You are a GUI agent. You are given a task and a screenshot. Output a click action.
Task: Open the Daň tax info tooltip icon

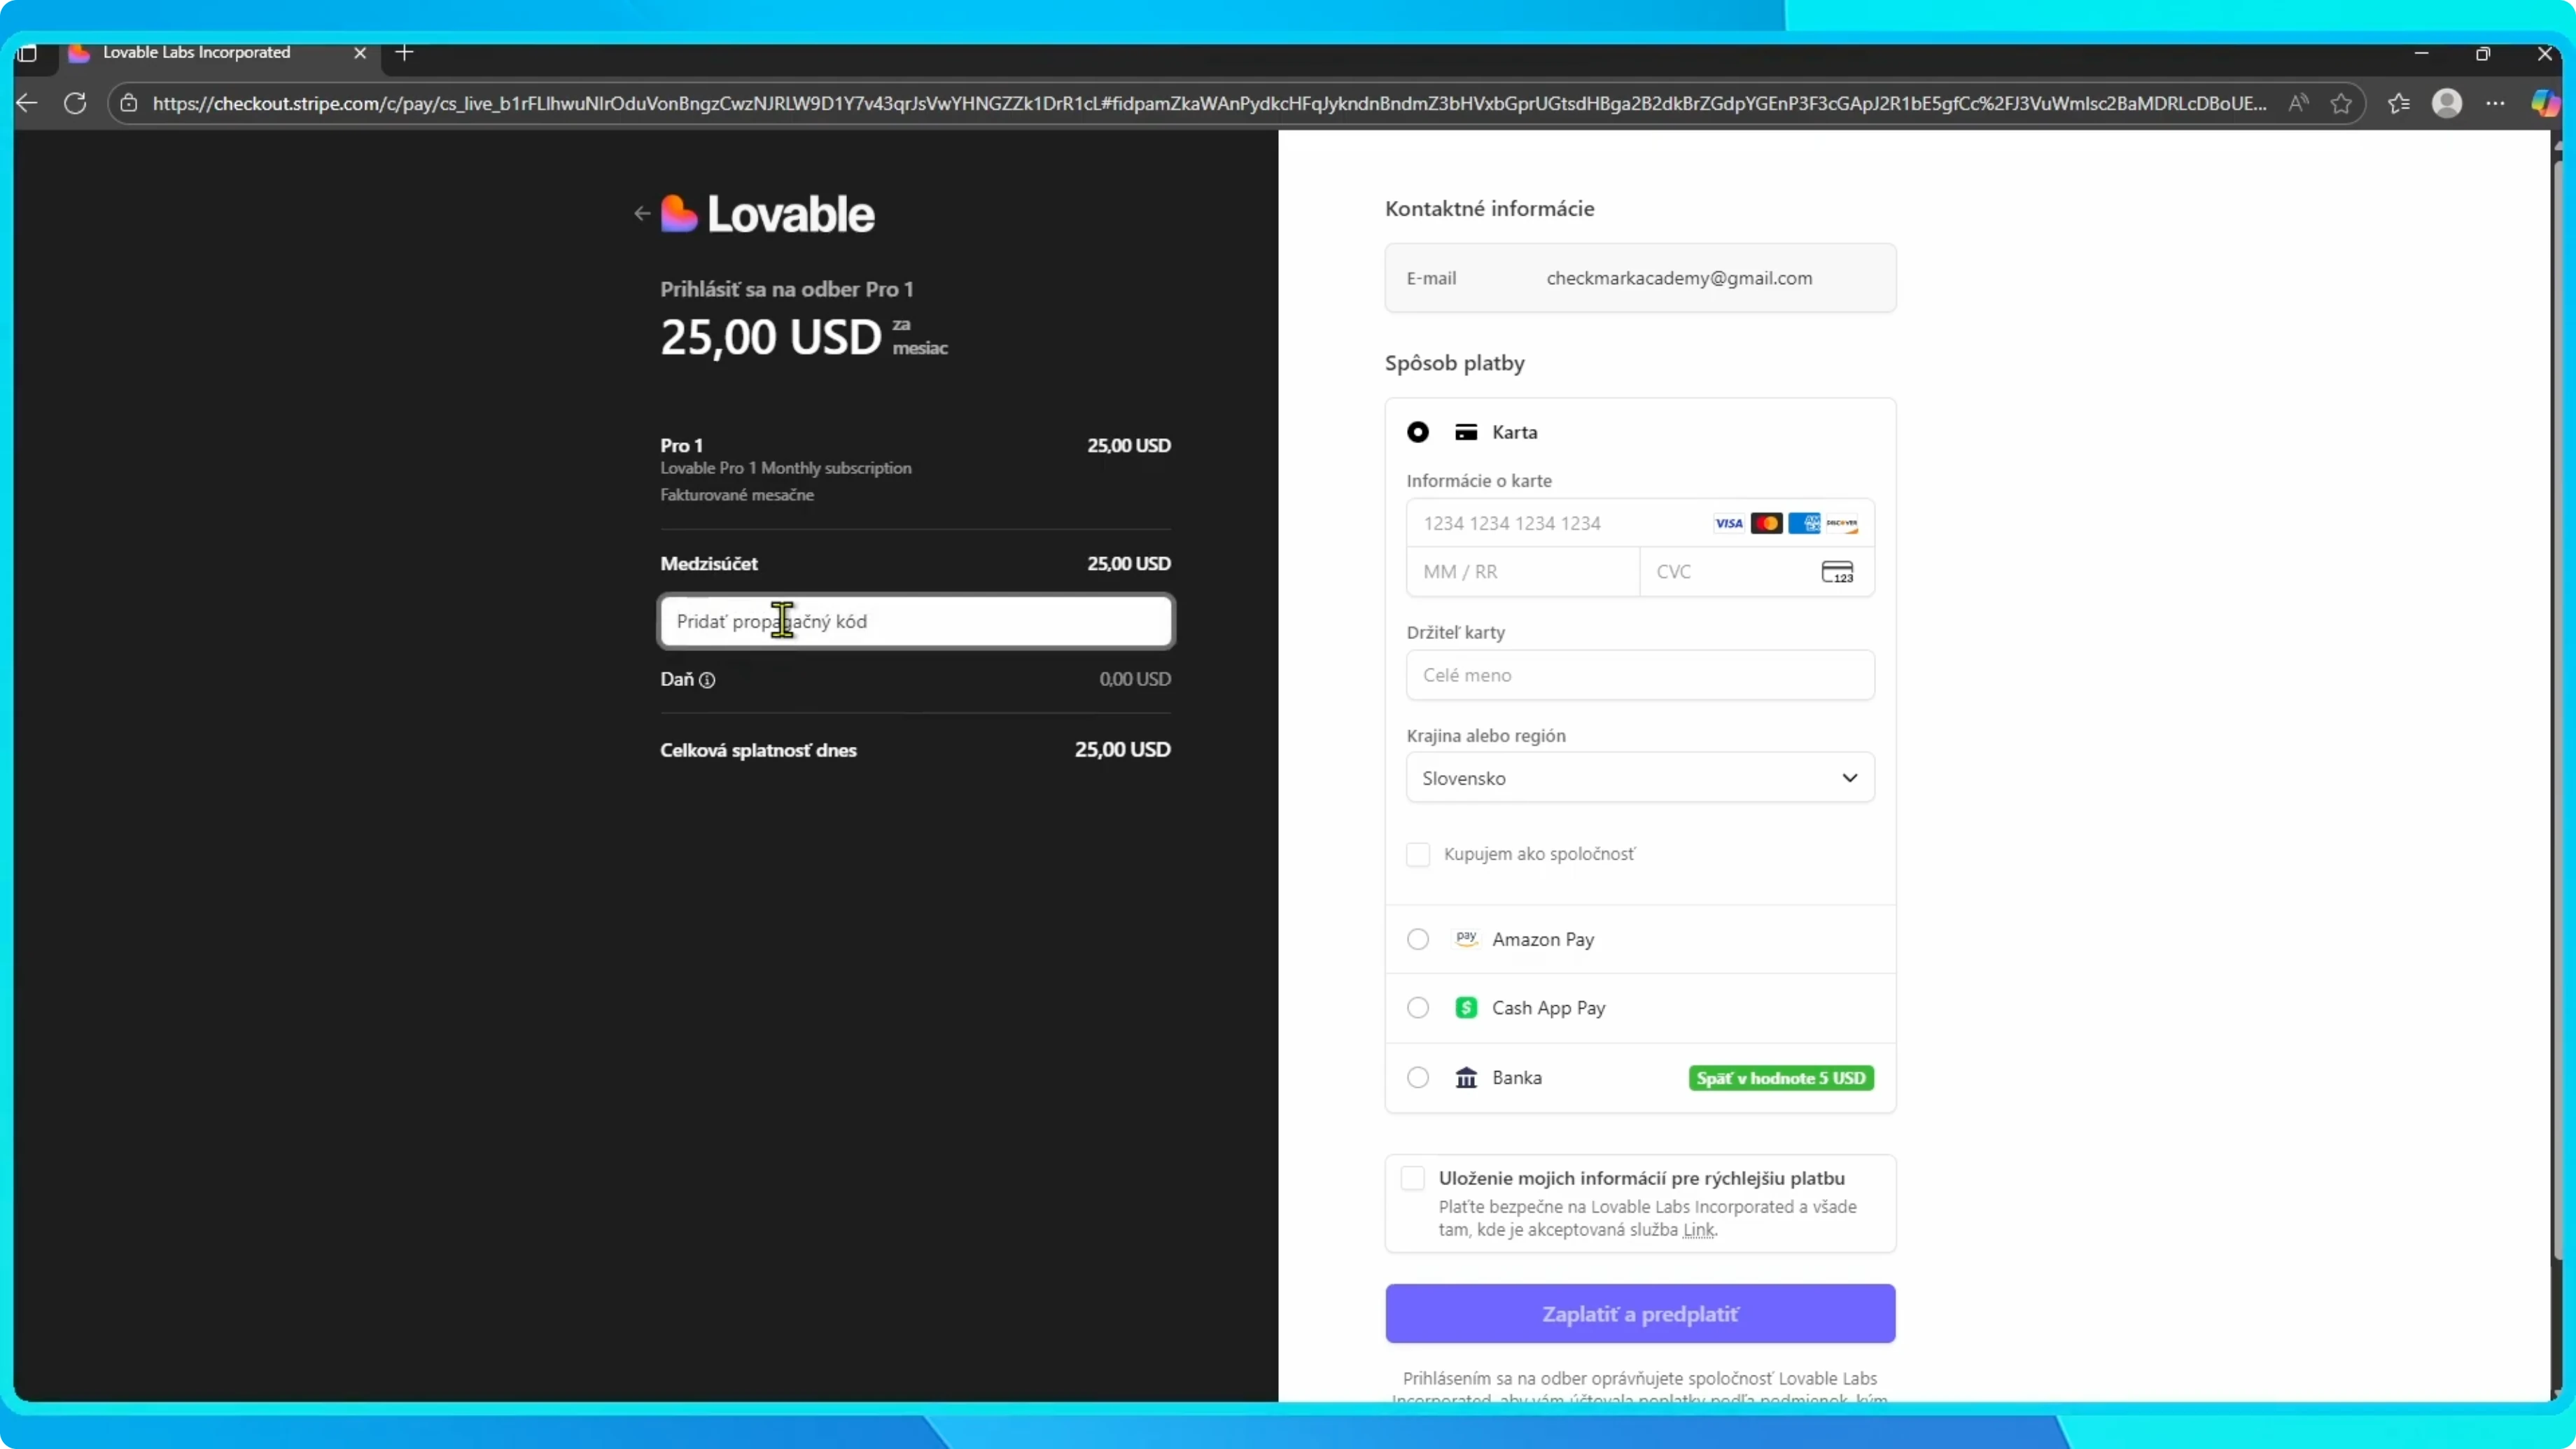[707, 680]
